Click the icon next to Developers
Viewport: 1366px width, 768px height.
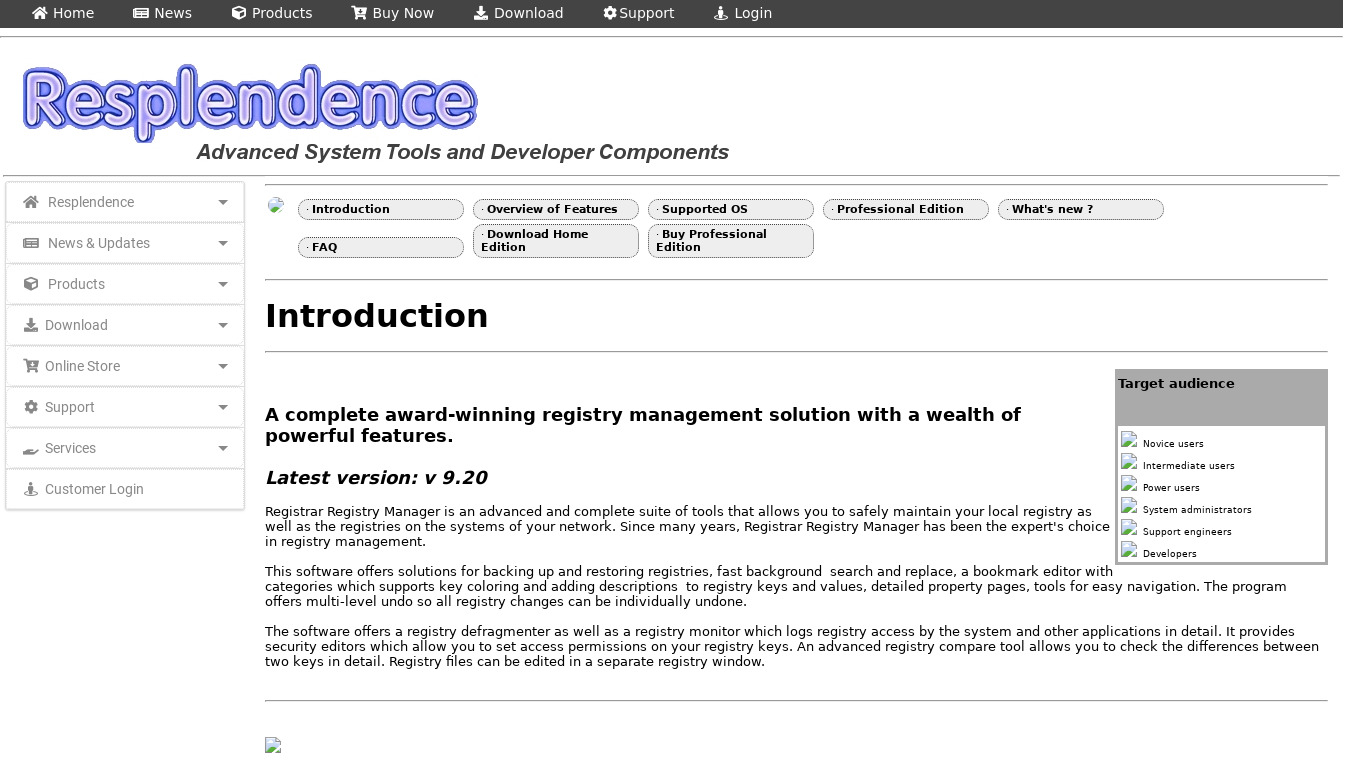[x=1129, y=550]
